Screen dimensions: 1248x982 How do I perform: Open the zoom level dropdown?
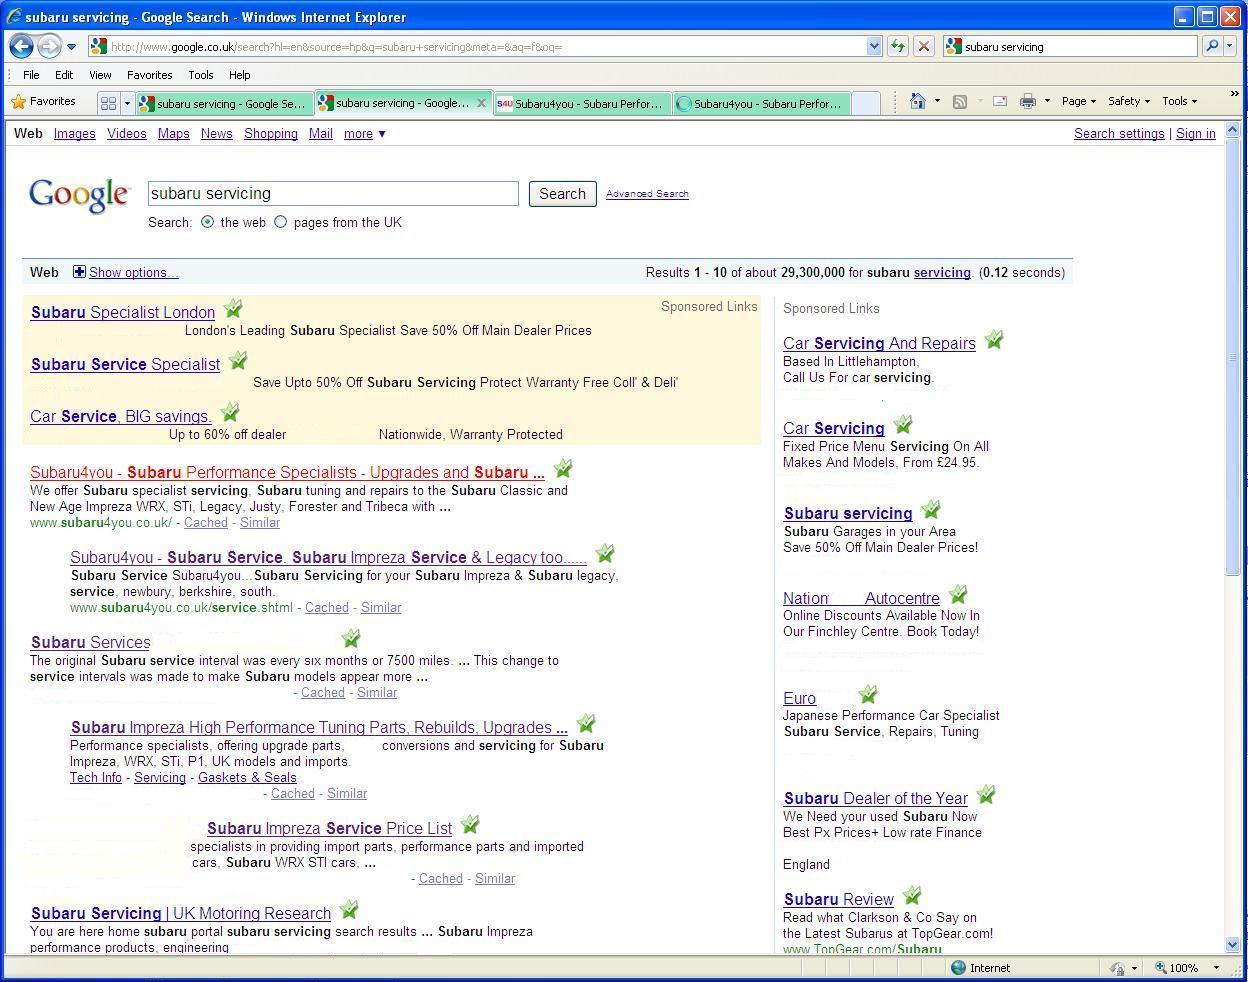(x=1216, y=967)
